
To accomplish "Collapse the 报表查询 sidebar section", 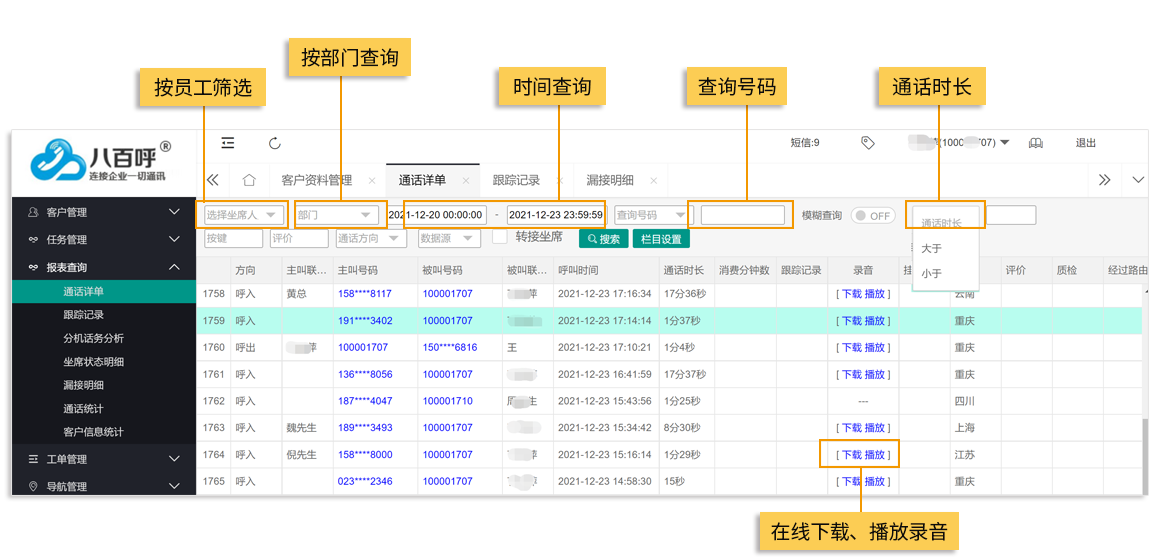I will point(174,267).
